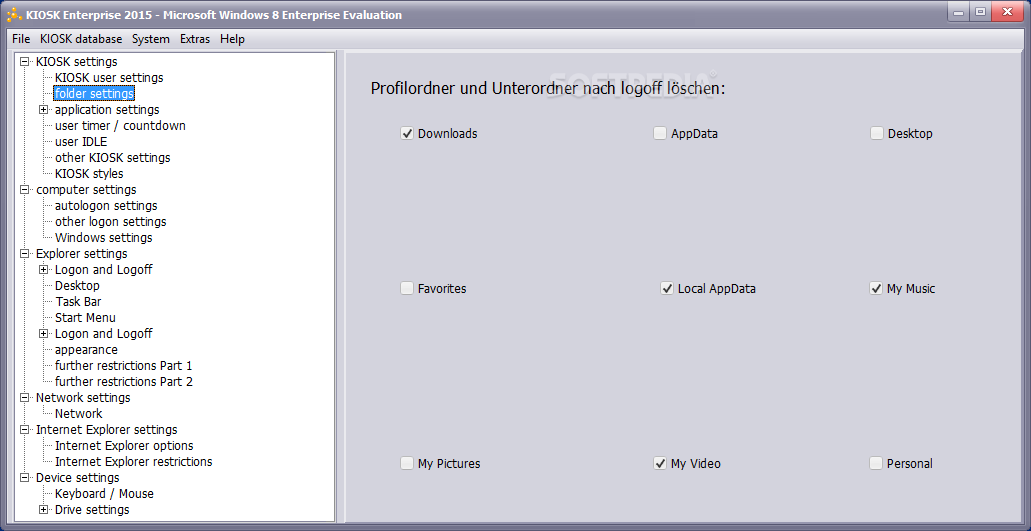Close the KIOSK Enterprise window

pos(1007,12)
